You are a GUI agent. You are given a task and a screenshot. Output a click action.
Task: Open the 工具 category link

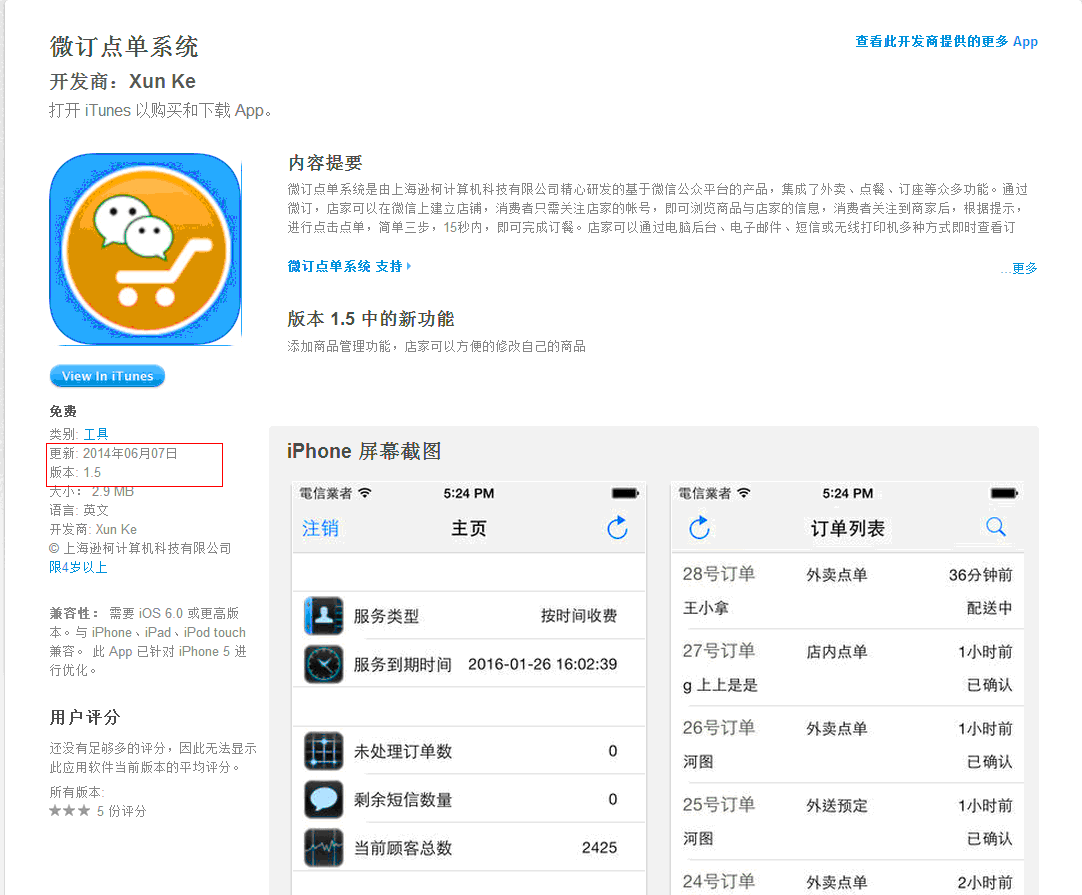tap(96, 434)
